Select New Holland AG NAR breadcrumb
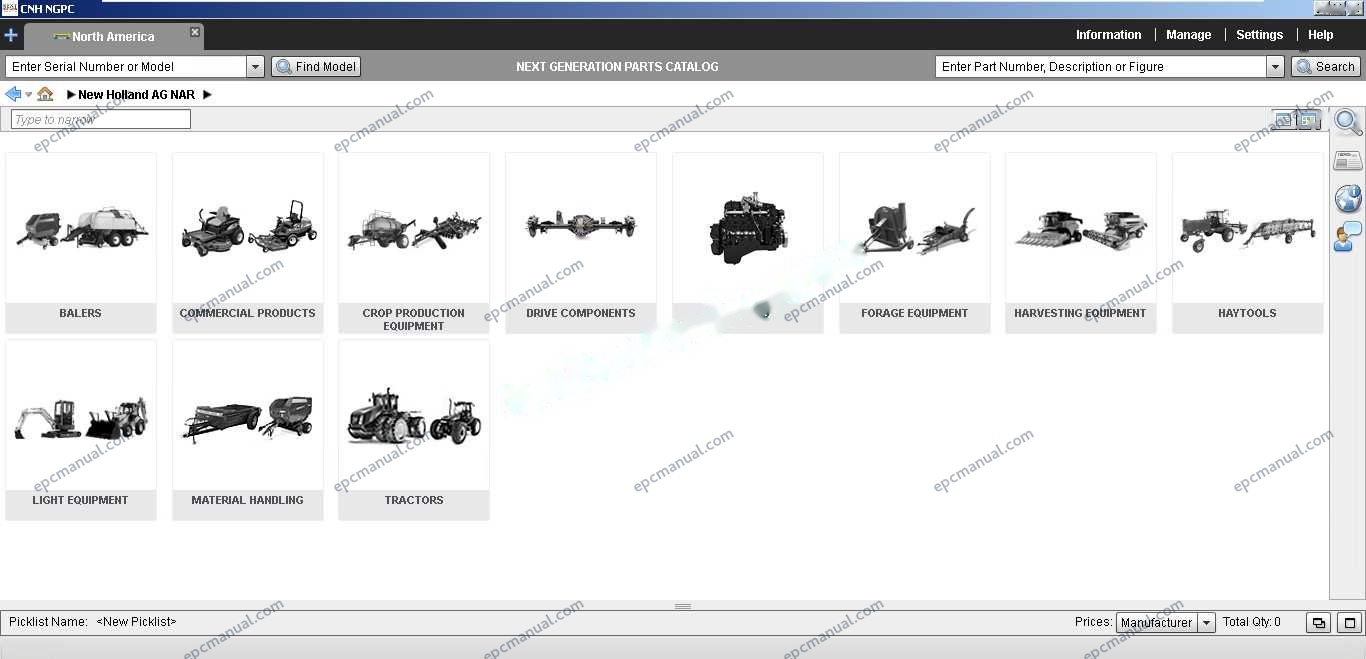This screenshot has height=659, width=1366. click(x=136, y=95)
